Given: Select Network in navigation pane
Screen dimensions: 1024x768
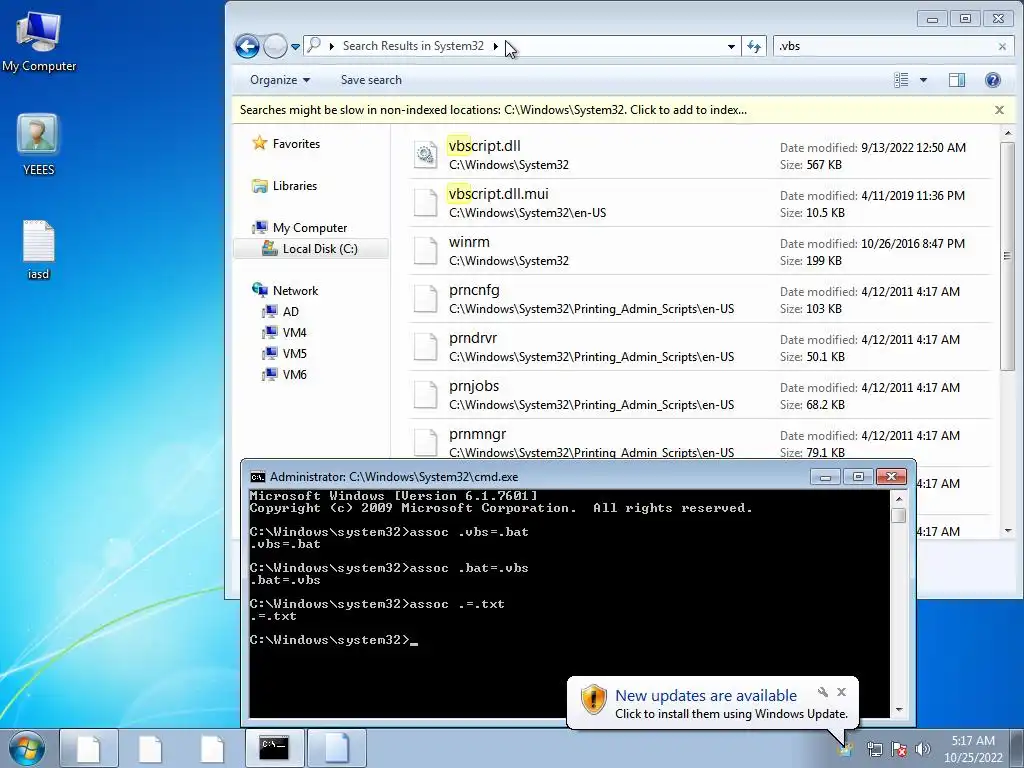Looking at the screenshot, I should point(285,291).
